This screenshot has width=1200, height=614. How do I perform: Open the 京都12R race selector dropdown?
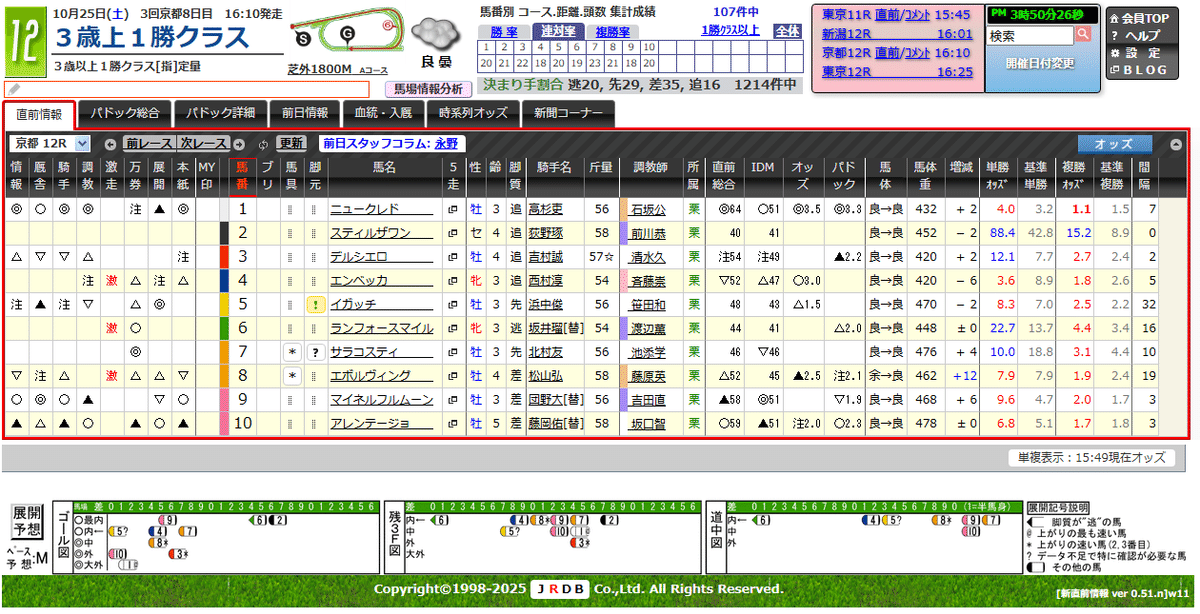click(50, 141)
